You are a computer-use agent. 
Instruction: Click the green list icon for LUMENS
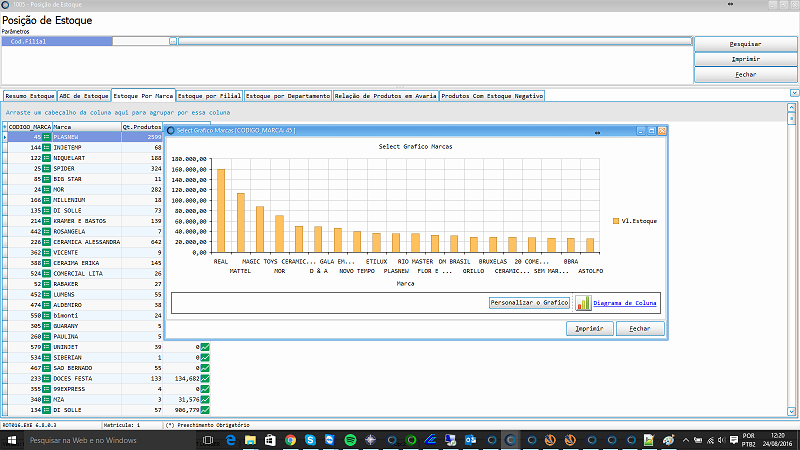[46, 294]
